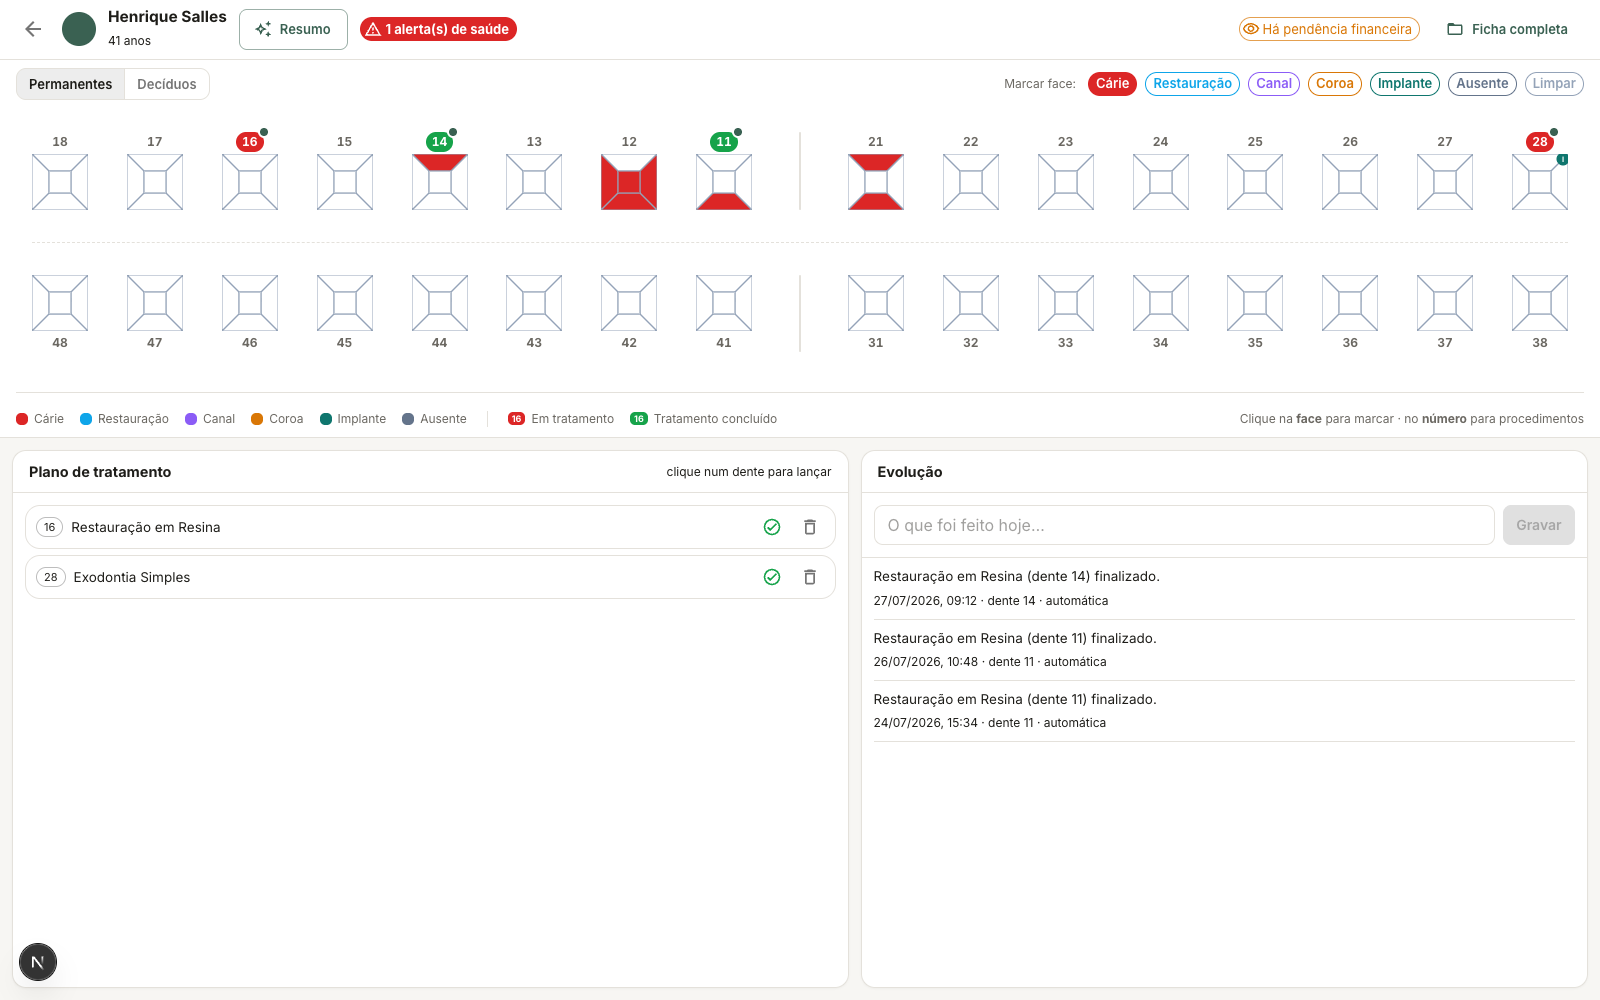The width and height of the screenshot is (1600, 1000).
Task: Click tooth 18 diagram center face
Action: [60, 182]
